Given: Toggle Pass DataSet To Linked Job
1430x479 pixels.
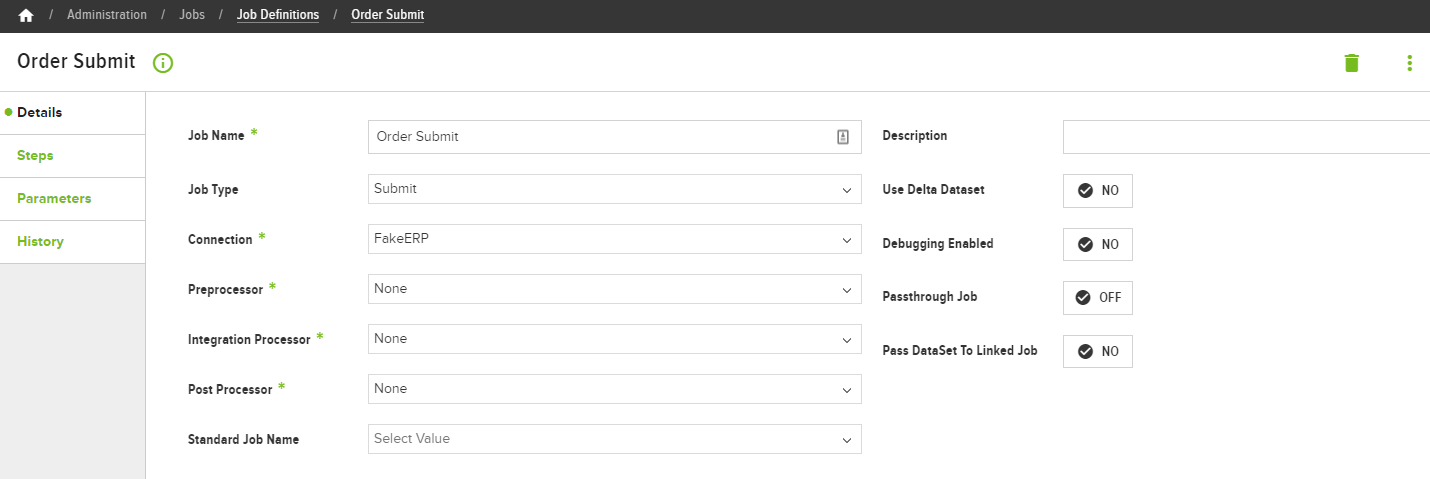Looking at the screenshot, I should [x=1098, y=351].
